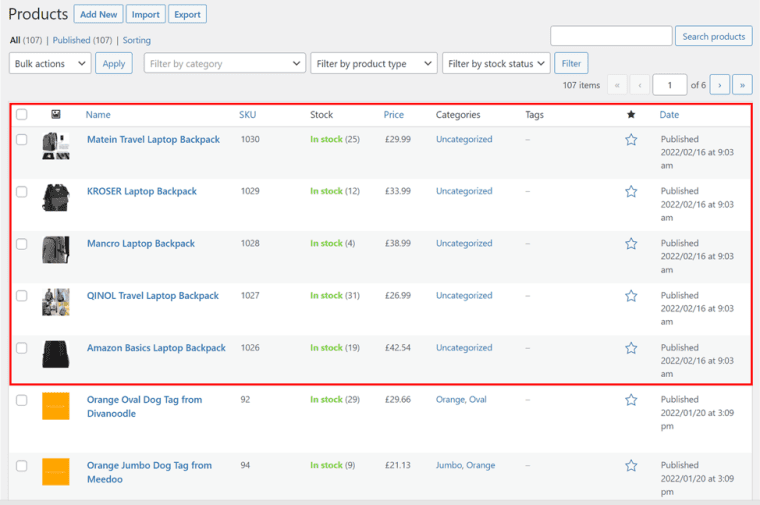
Task: Open KROSER Laptop Backpack thumbnail
Action: [56, 198]
